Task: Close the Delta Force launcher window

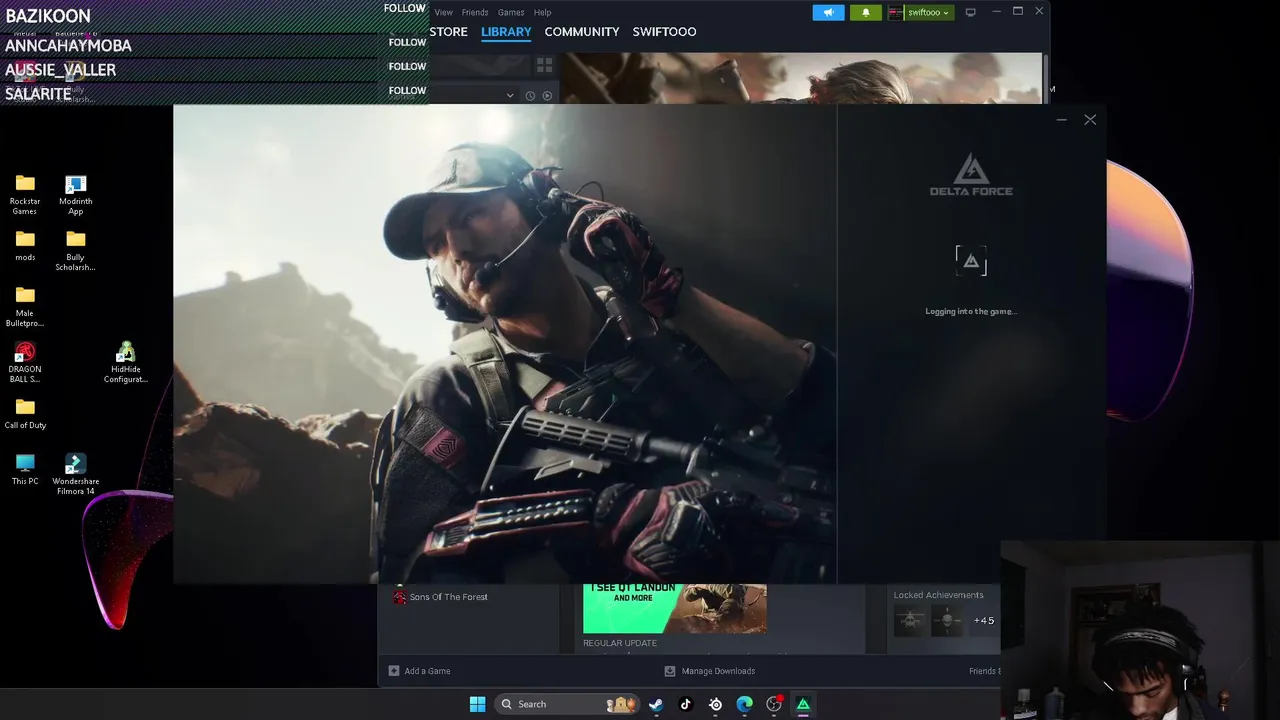Action: [1090, 120]
